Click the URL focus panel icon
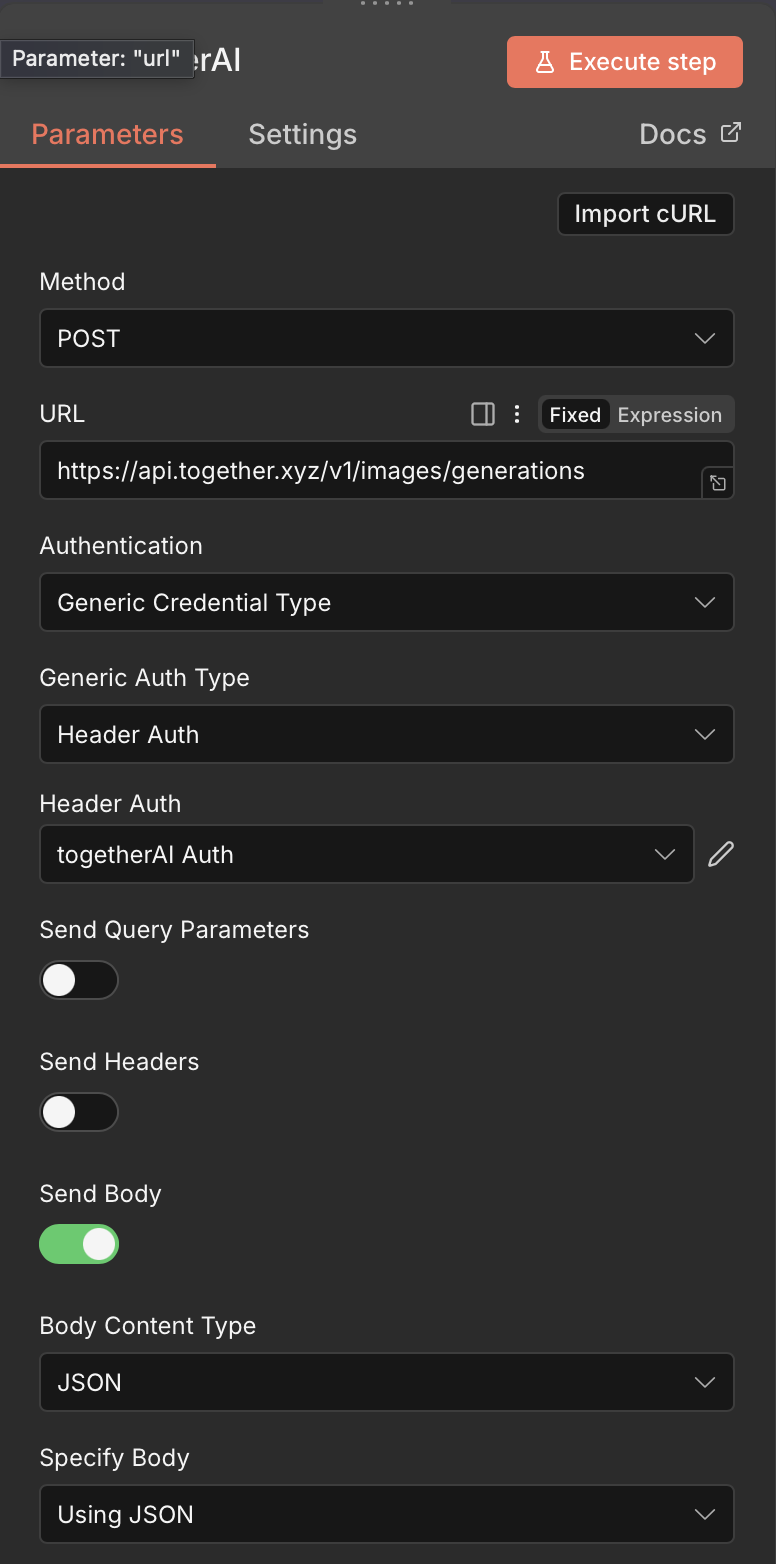Viewport: 776px width, 1564px height. coord(483,414)
